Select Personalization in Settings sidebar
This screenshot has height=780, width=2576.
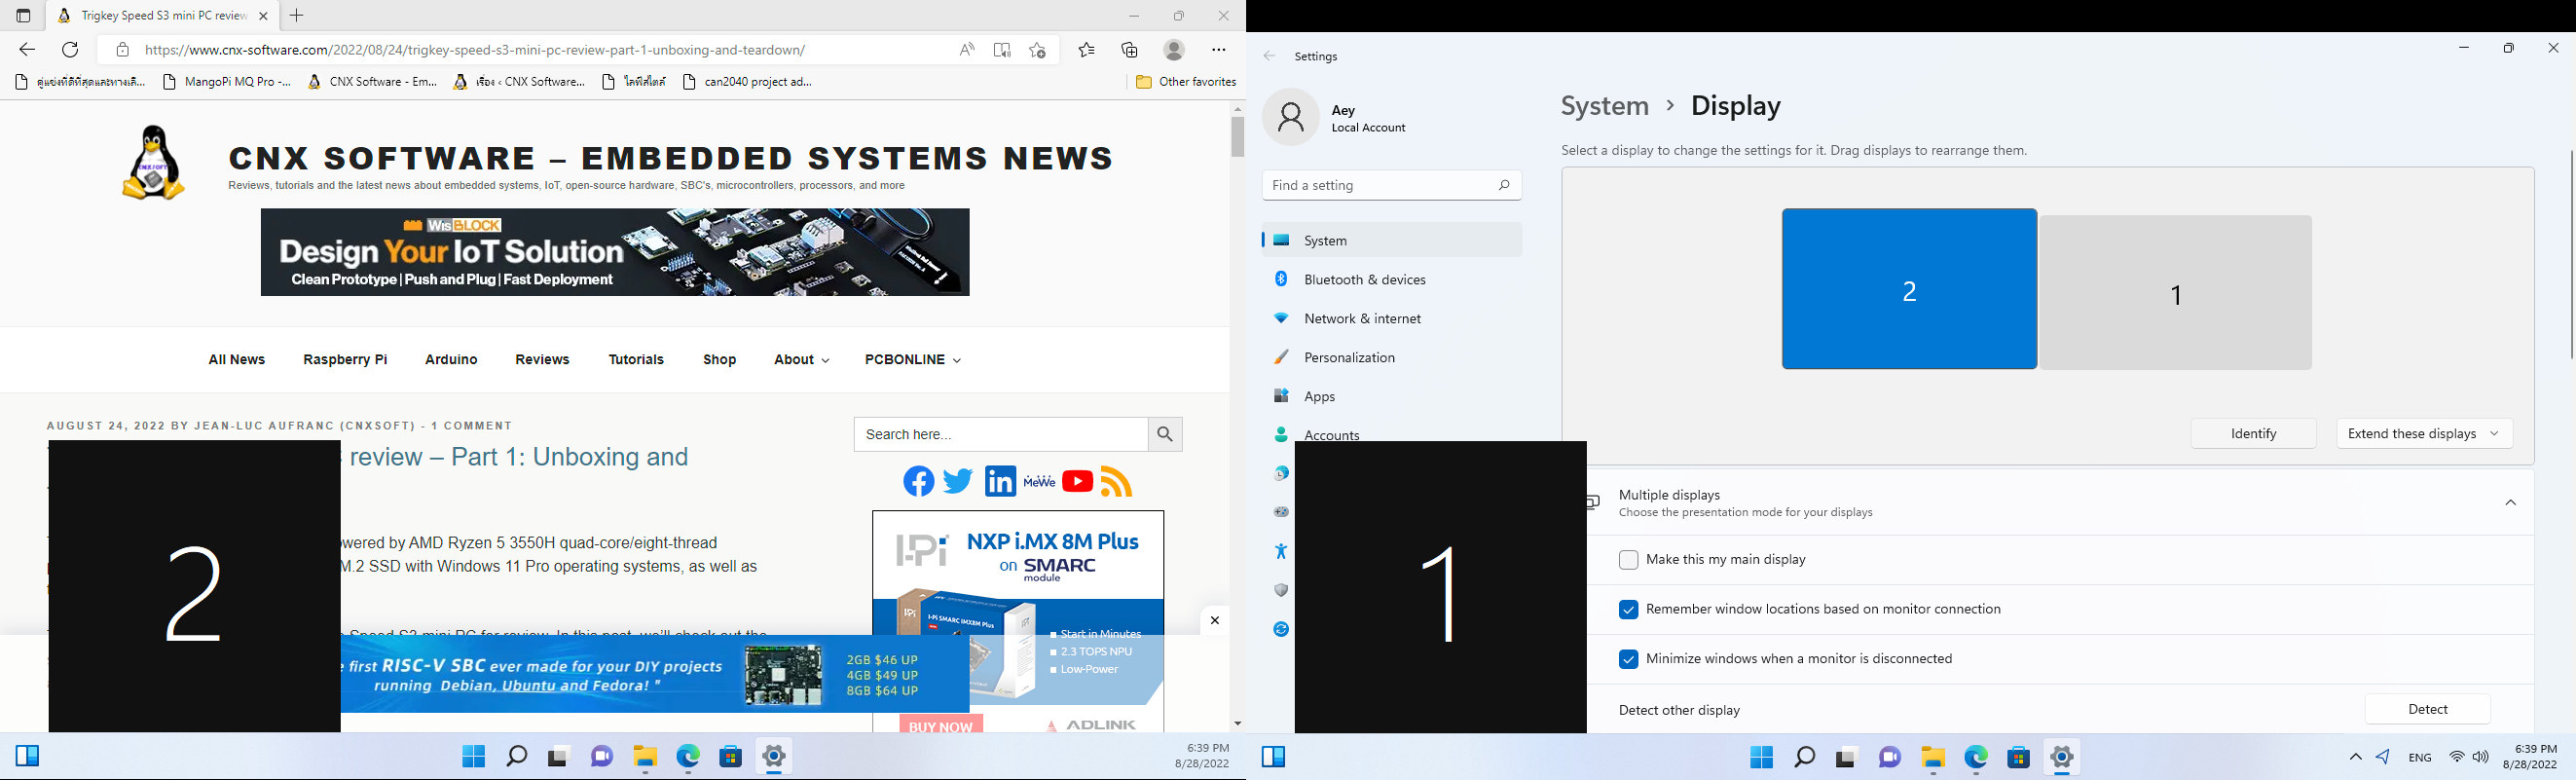1392,358
